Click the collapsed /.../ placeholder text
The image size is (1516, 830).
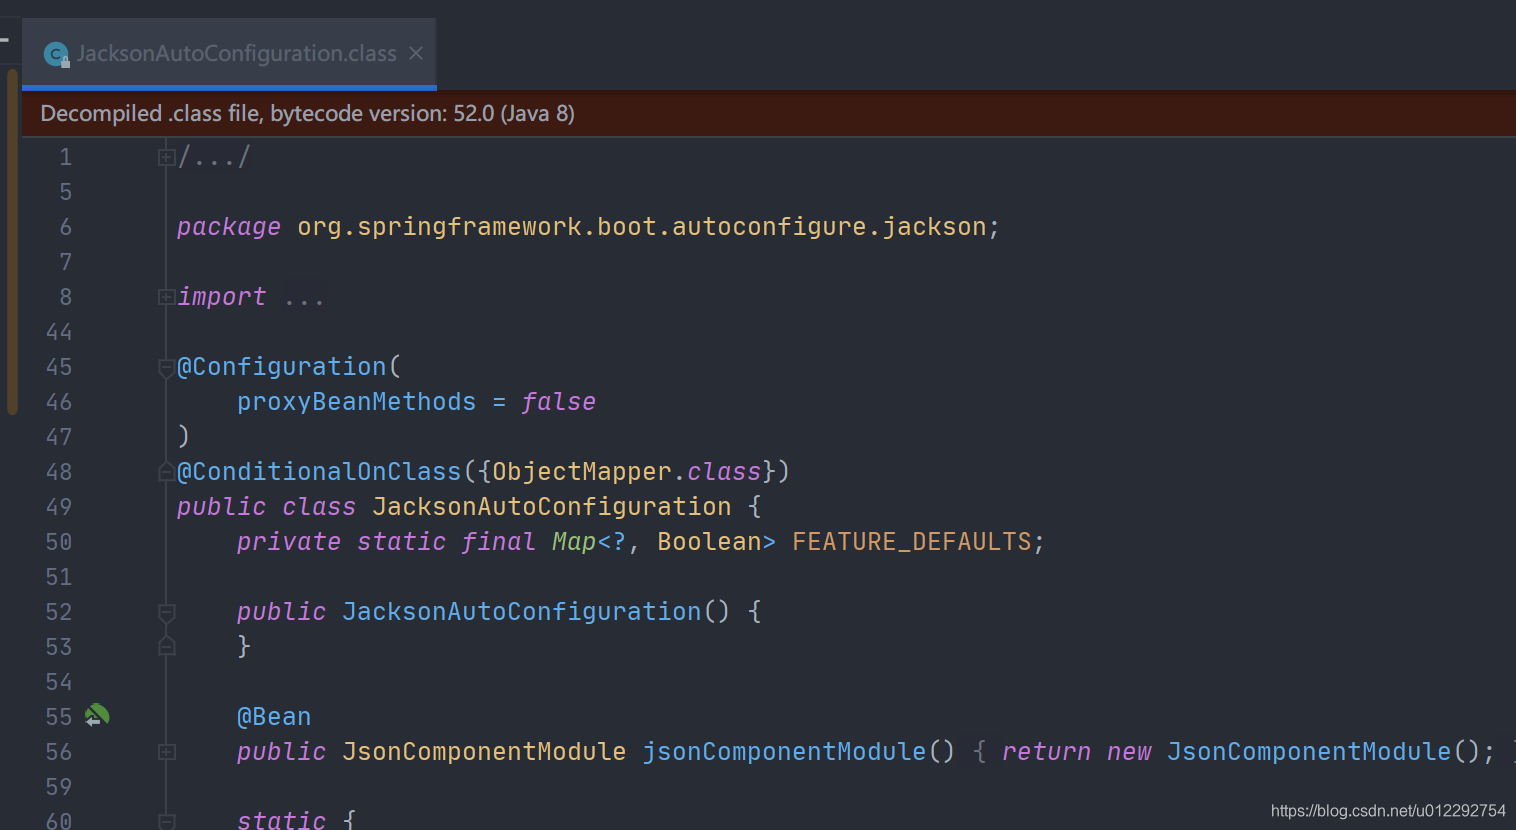tap(214, 157)
